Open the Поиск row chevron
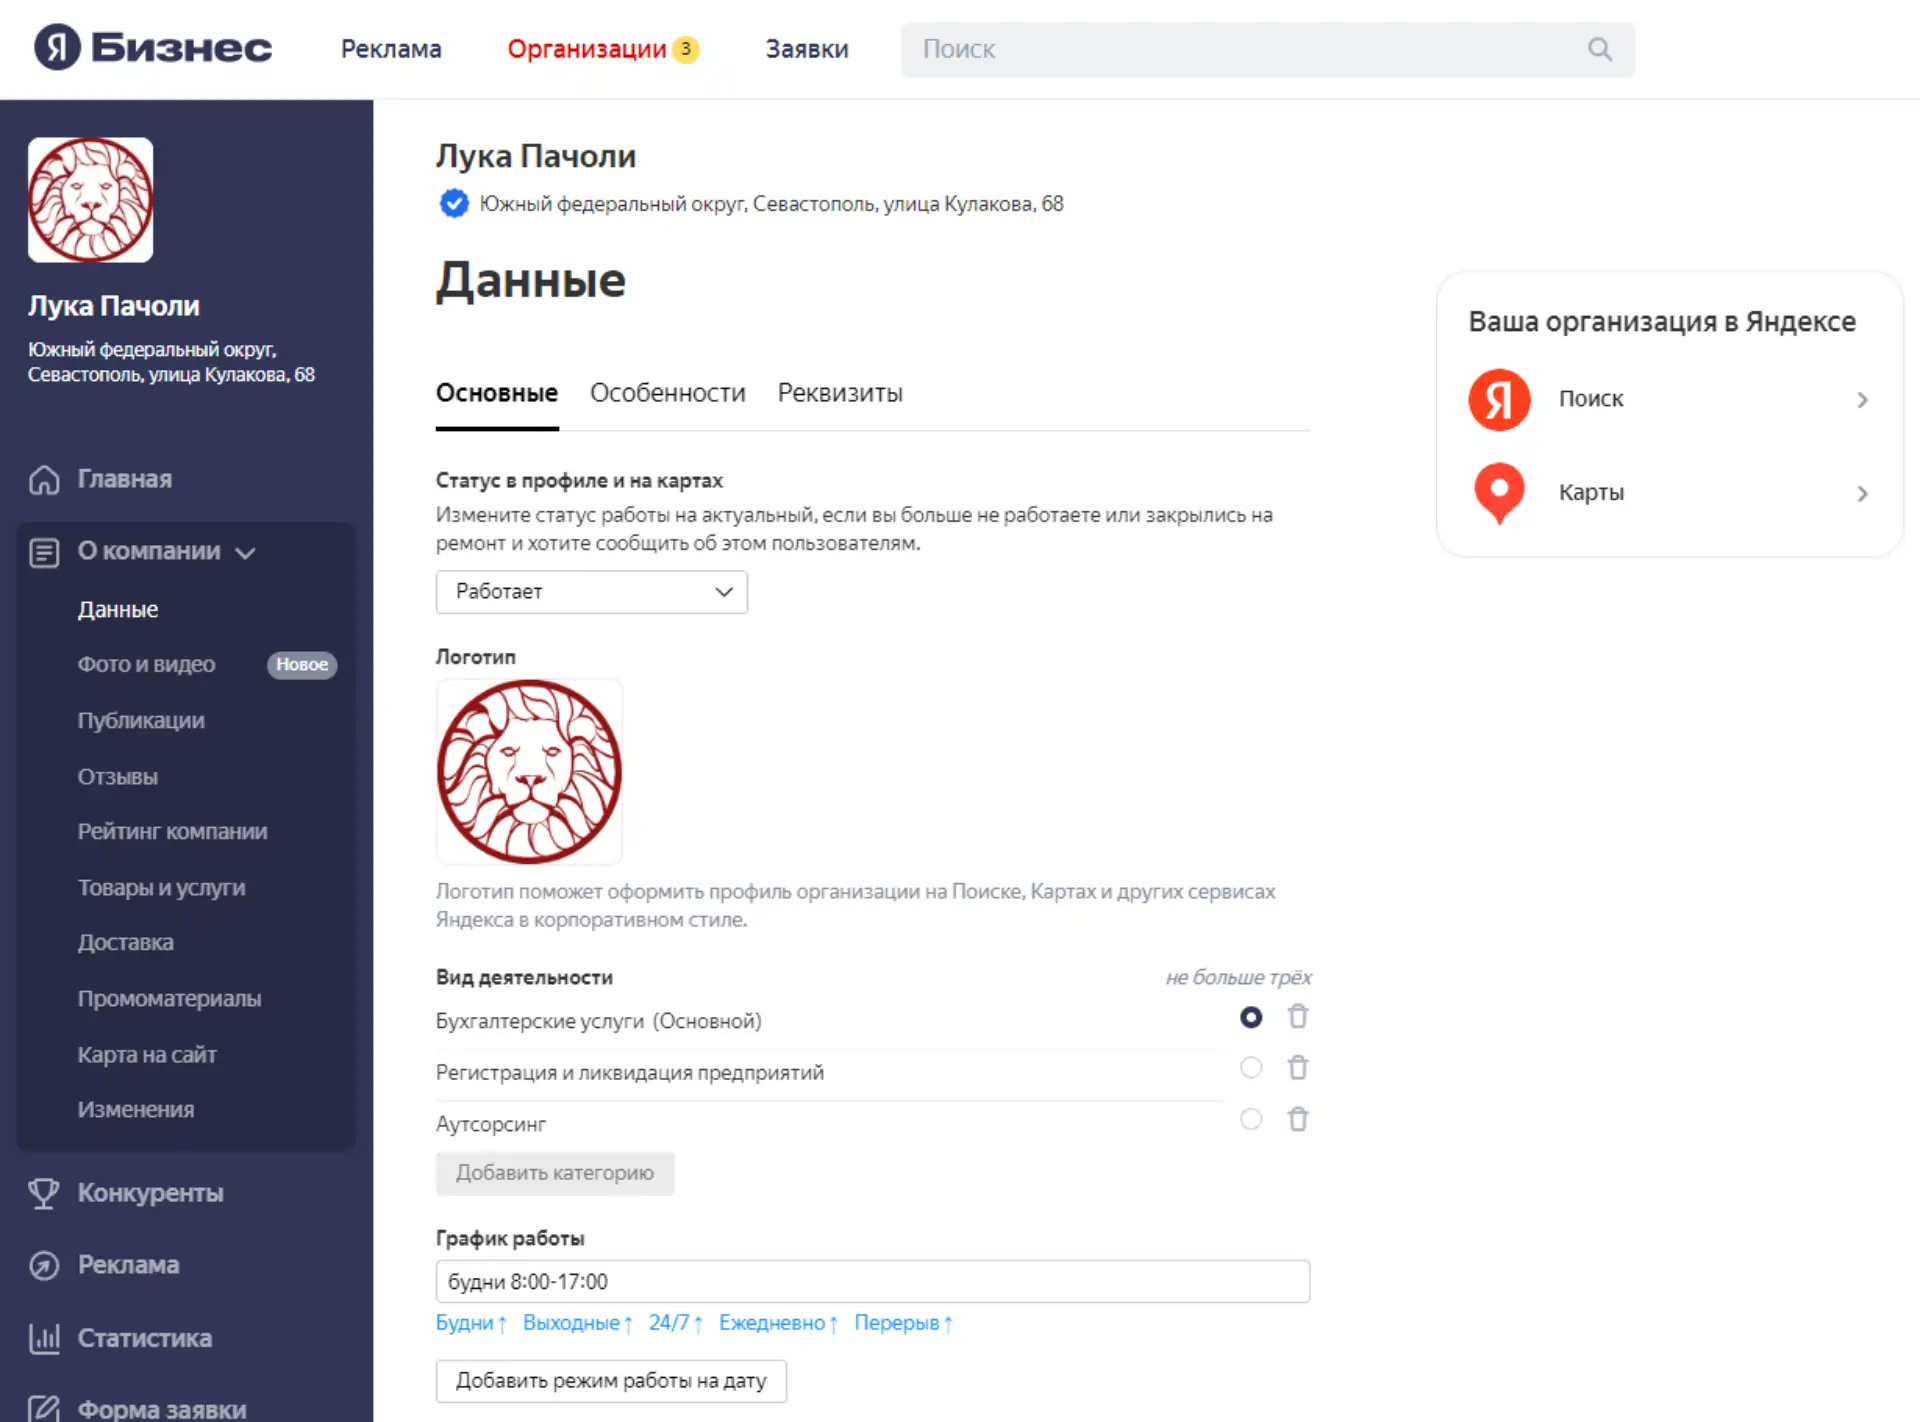The image size is (1920, 1422). (x=1862, y=400)
